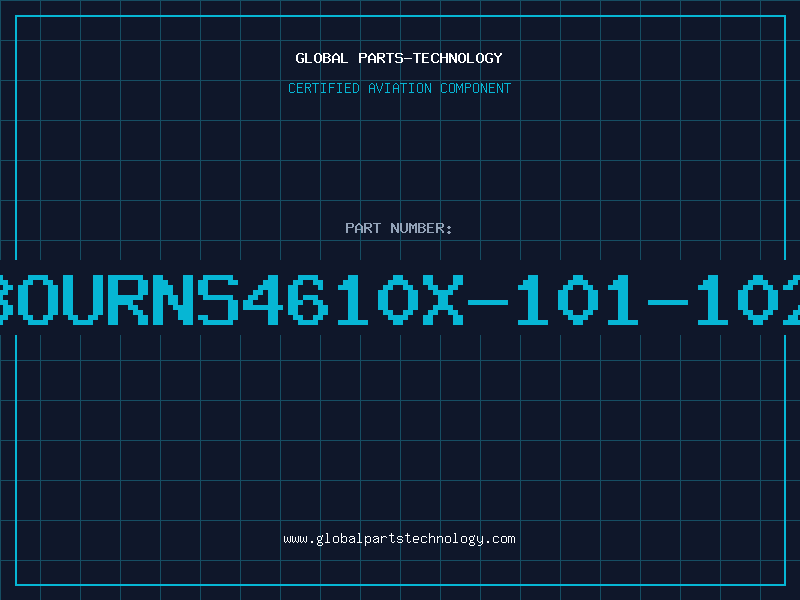Click the GLOBAL PARTS-TECHNOLOGY heading

click(x=399, y=58)
